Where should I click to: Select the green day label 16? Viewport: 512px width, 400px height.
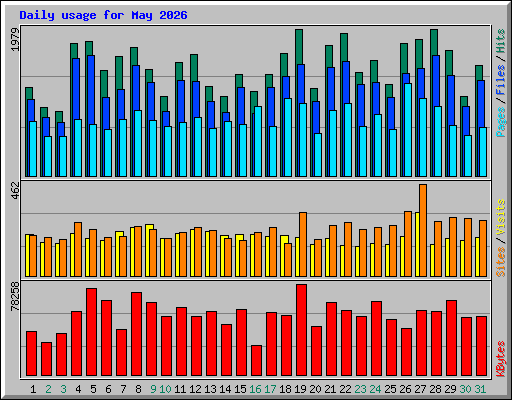click(x=255, y=389)
